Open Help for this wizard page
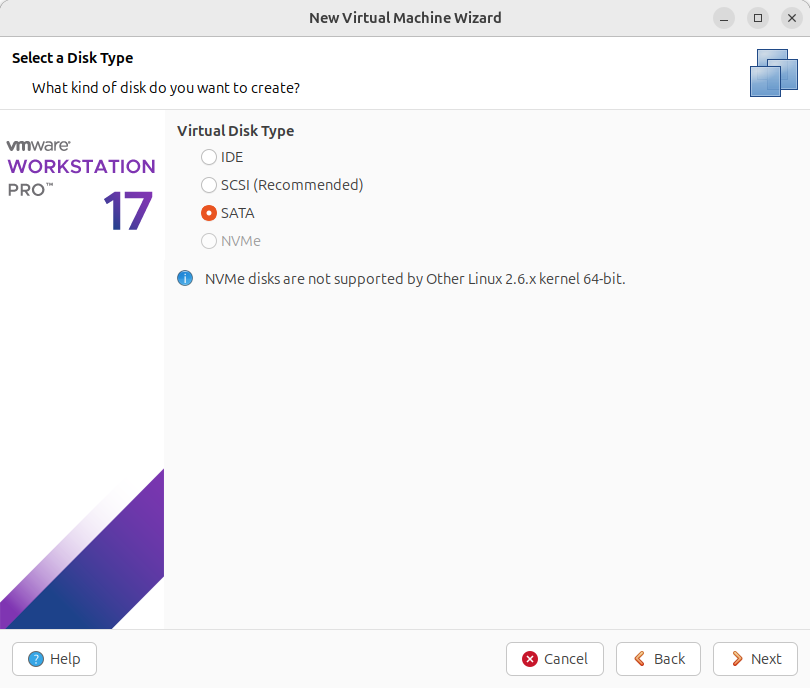This screenshot has height=688, width=810. [x=54, y=659]
